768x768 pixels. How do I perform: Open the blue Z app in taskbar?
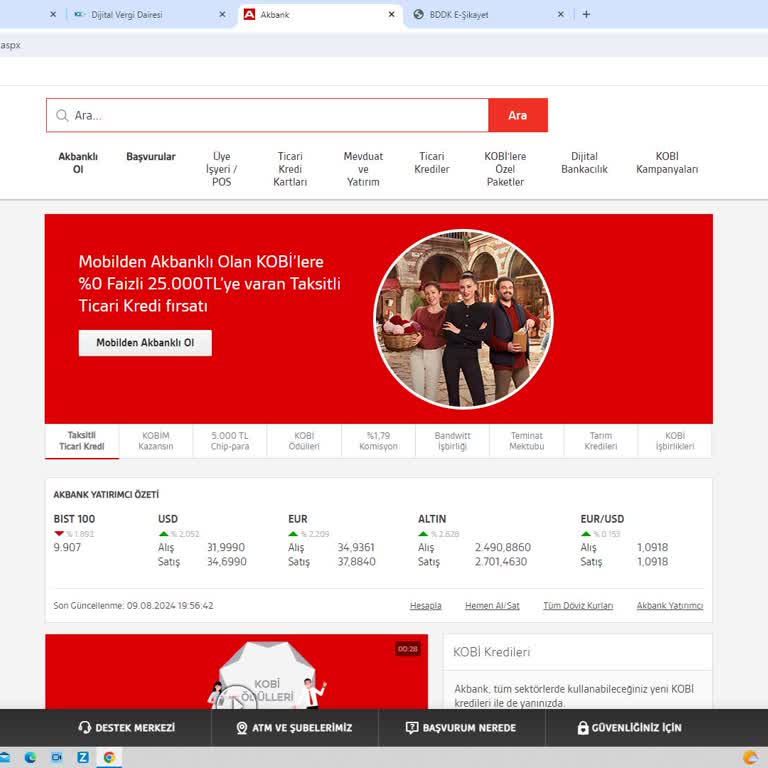click(83, 758)
